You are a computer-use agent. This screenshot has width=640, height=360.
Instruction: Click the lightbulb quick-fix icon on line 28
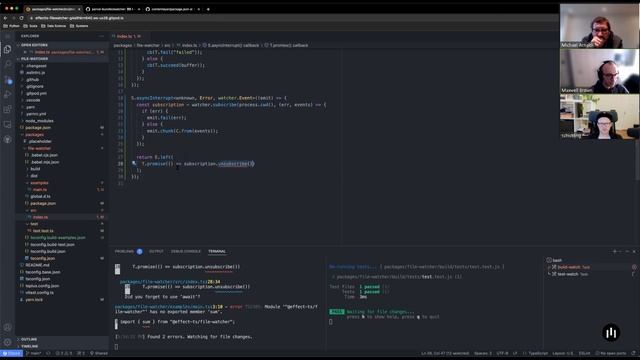point(134,163)
